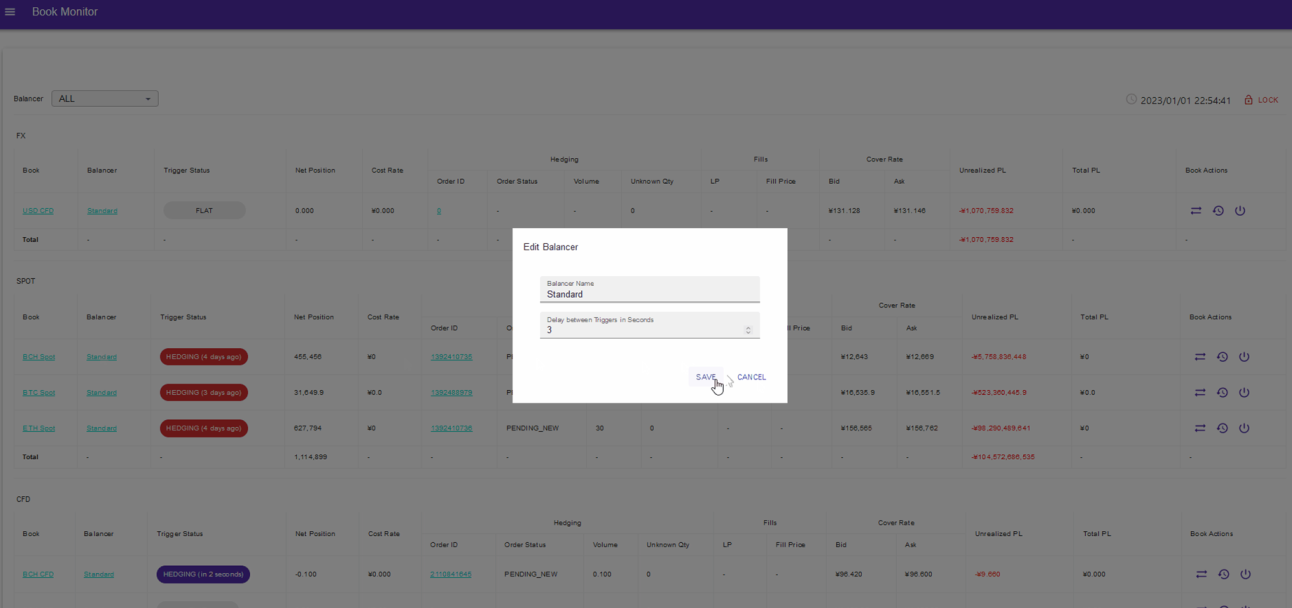This screenshot has width=1292, height=608.
Task: Toggle the LOCK button at top right
Action: pos(1261,100)
